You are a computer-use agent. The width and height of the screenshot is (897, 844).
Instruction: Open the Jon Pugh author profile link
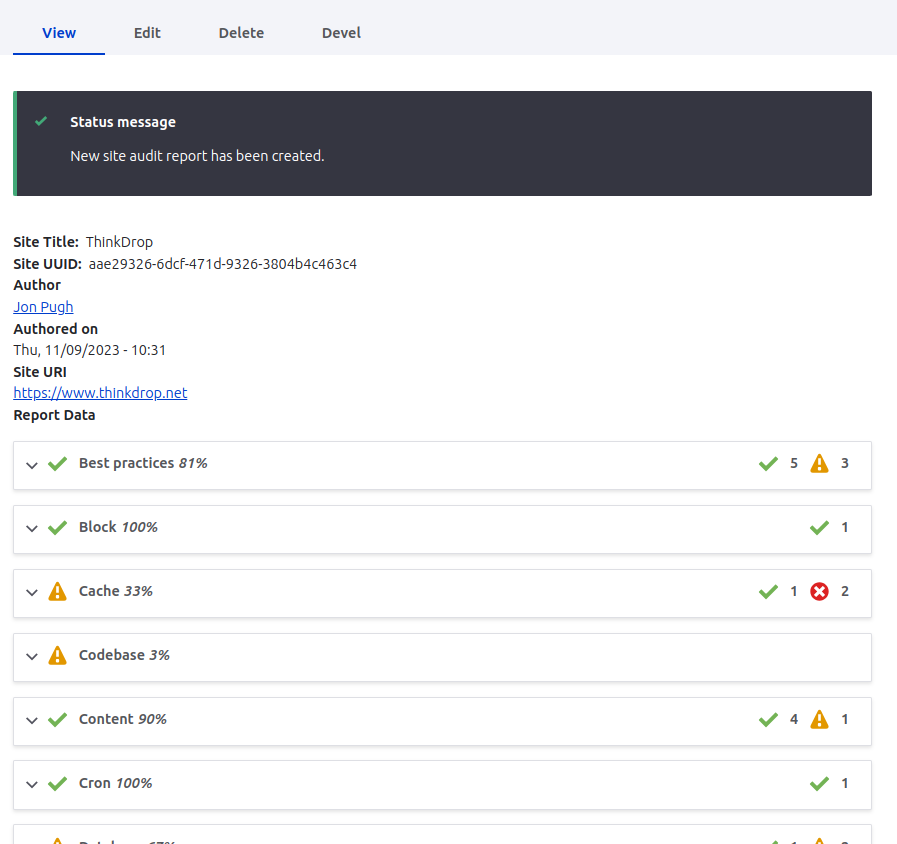pyautogui.click(x=43, y=306)
